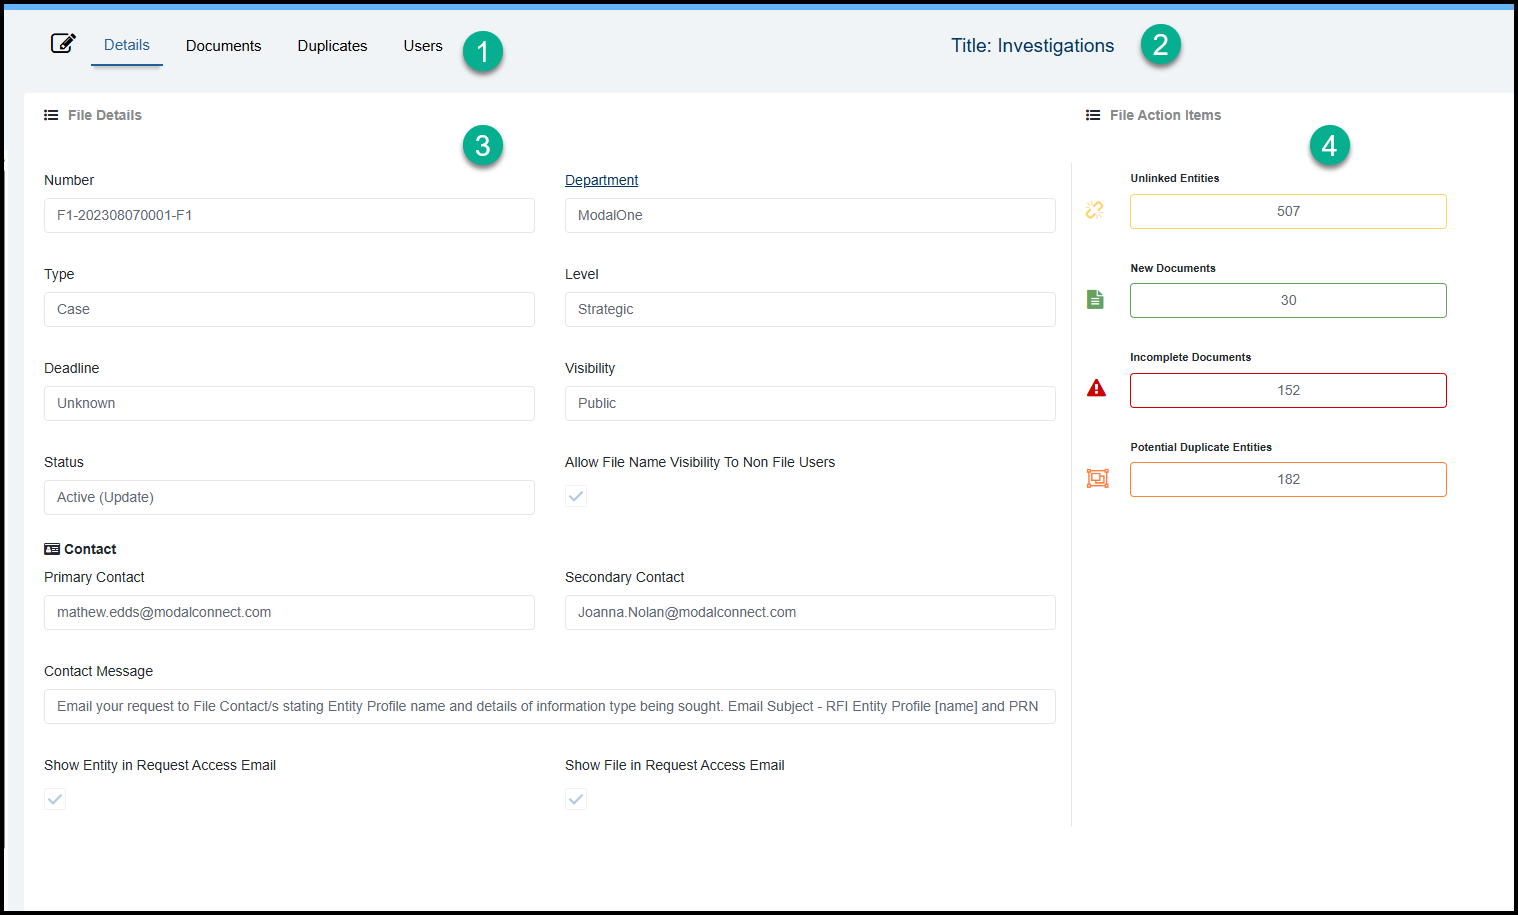Switch to the Documents tab

coord(223,46)
